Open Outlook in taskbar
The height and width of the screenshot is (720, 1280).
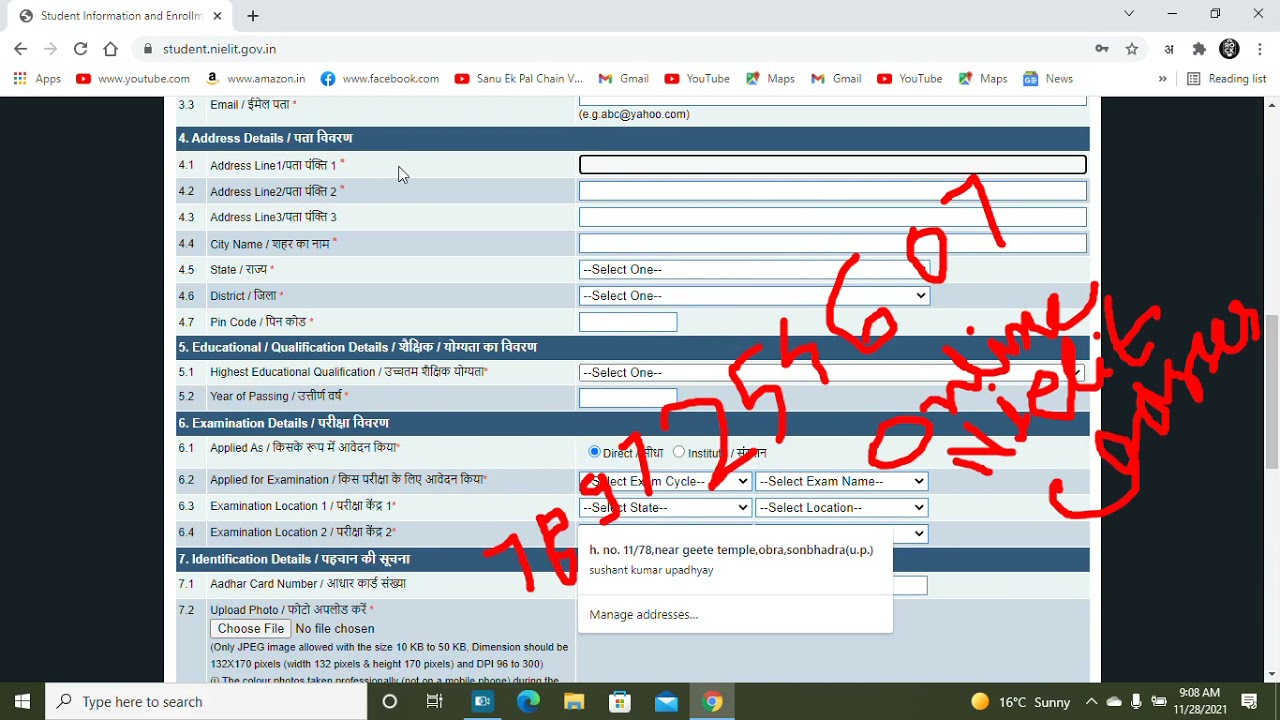(x=482, y=702)
